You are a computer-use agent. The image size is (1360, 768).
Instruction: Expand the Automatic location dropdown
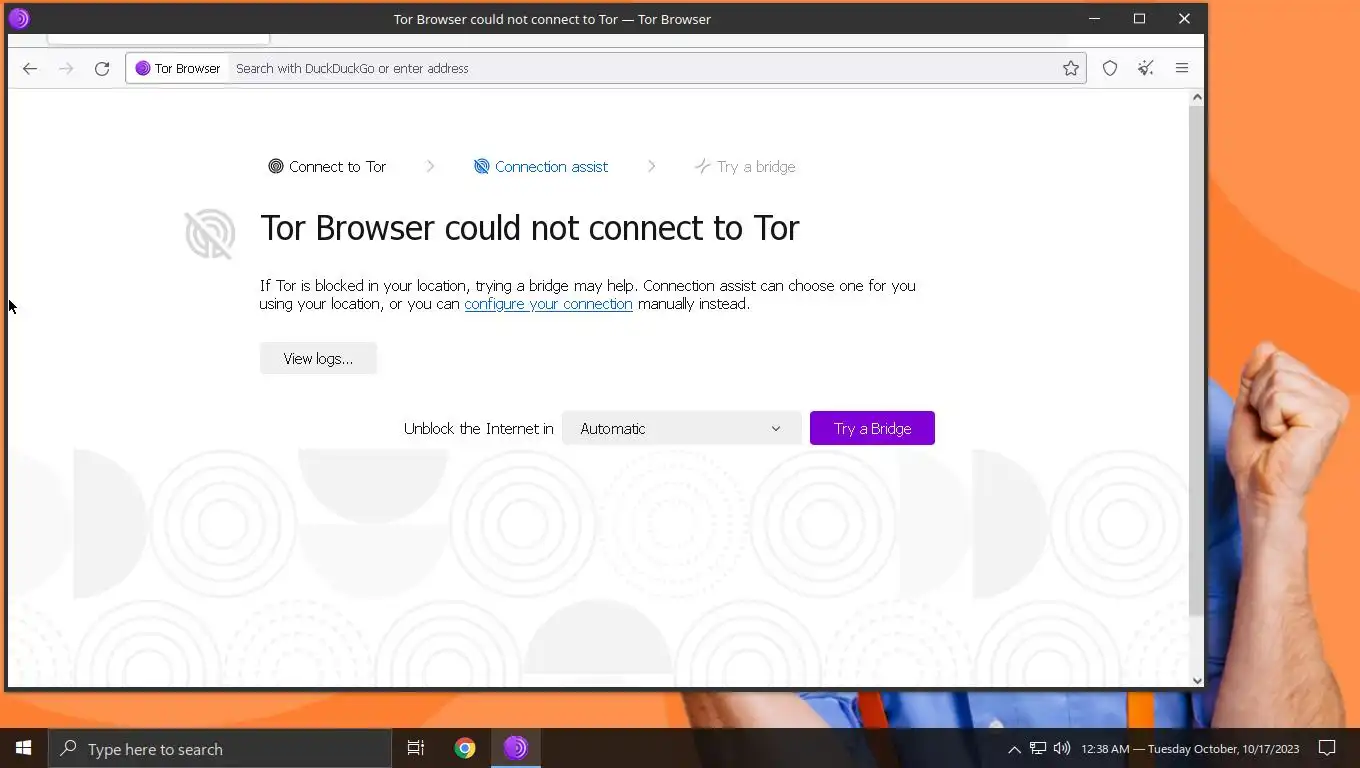coord(681,428)
